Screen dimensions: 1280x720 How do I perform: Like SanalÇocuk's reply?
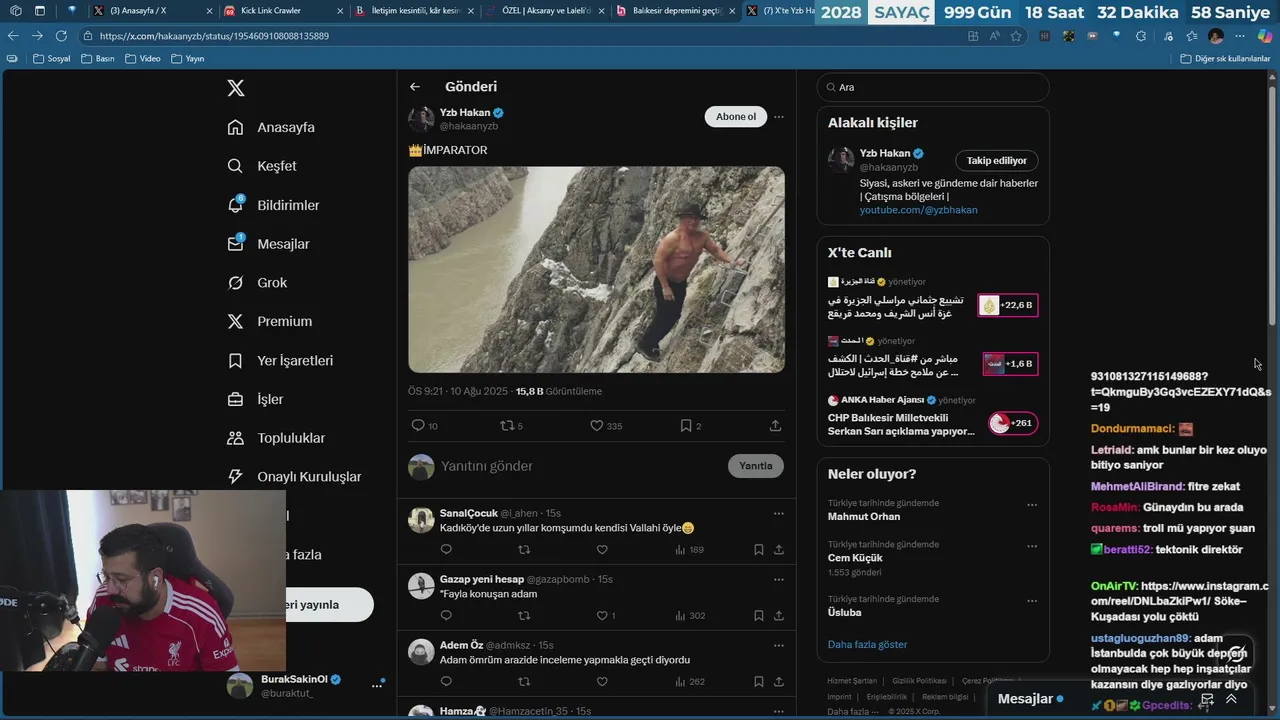click(x=602, y=549)
